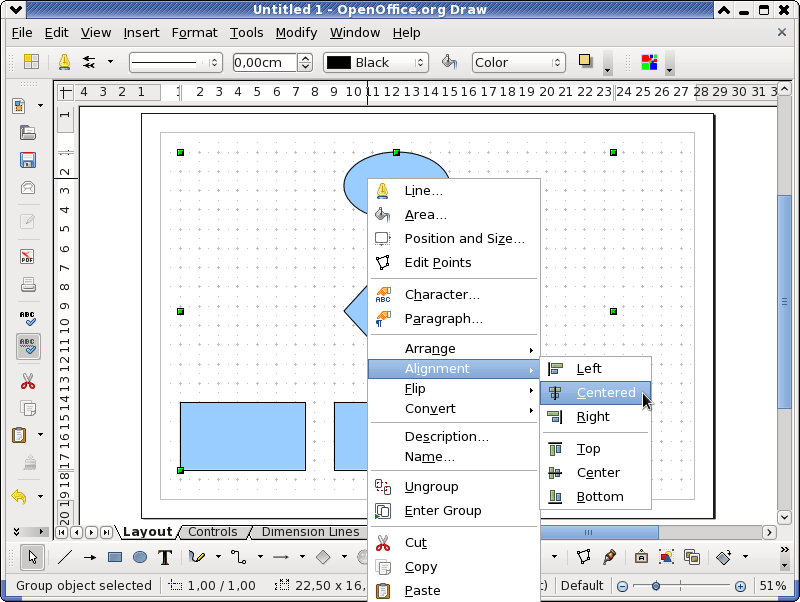Switch to the Dimension Lines layer tab
Image resolution: width=800 pixels, height=602 pixels.
pyautogui.click(x=310, y=532)
